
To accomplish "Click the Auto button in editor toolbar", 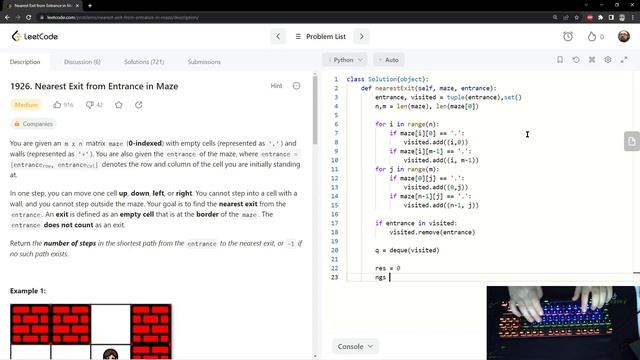I will tap(388, 60).
